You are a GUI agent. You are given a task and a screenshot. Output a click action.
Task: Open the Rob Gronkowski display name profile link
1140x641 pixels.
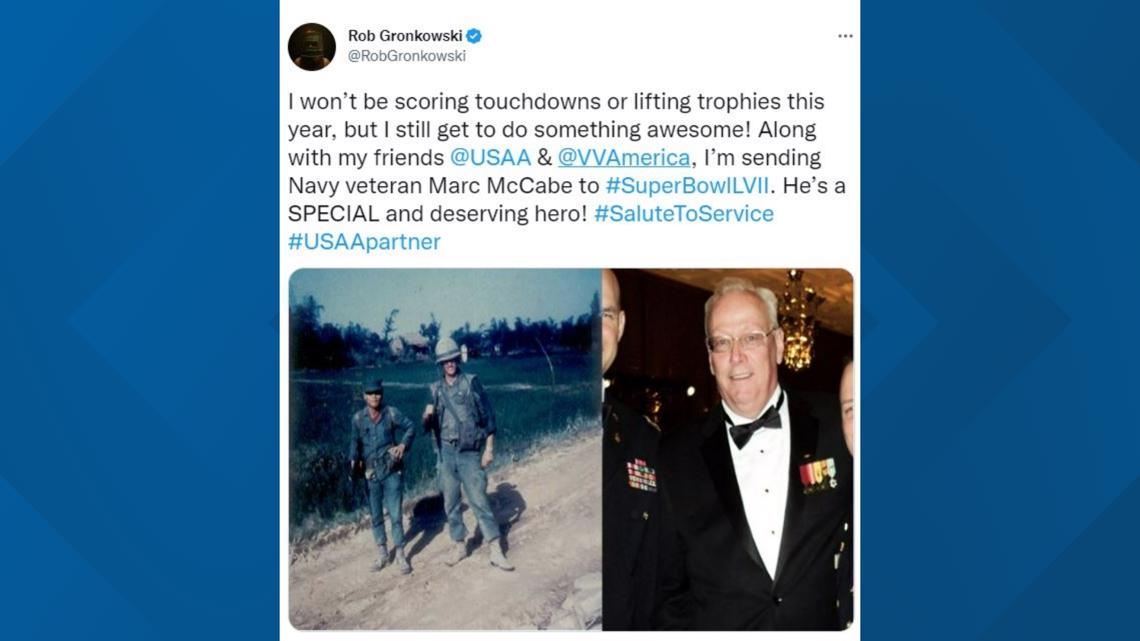coord(405,36)
